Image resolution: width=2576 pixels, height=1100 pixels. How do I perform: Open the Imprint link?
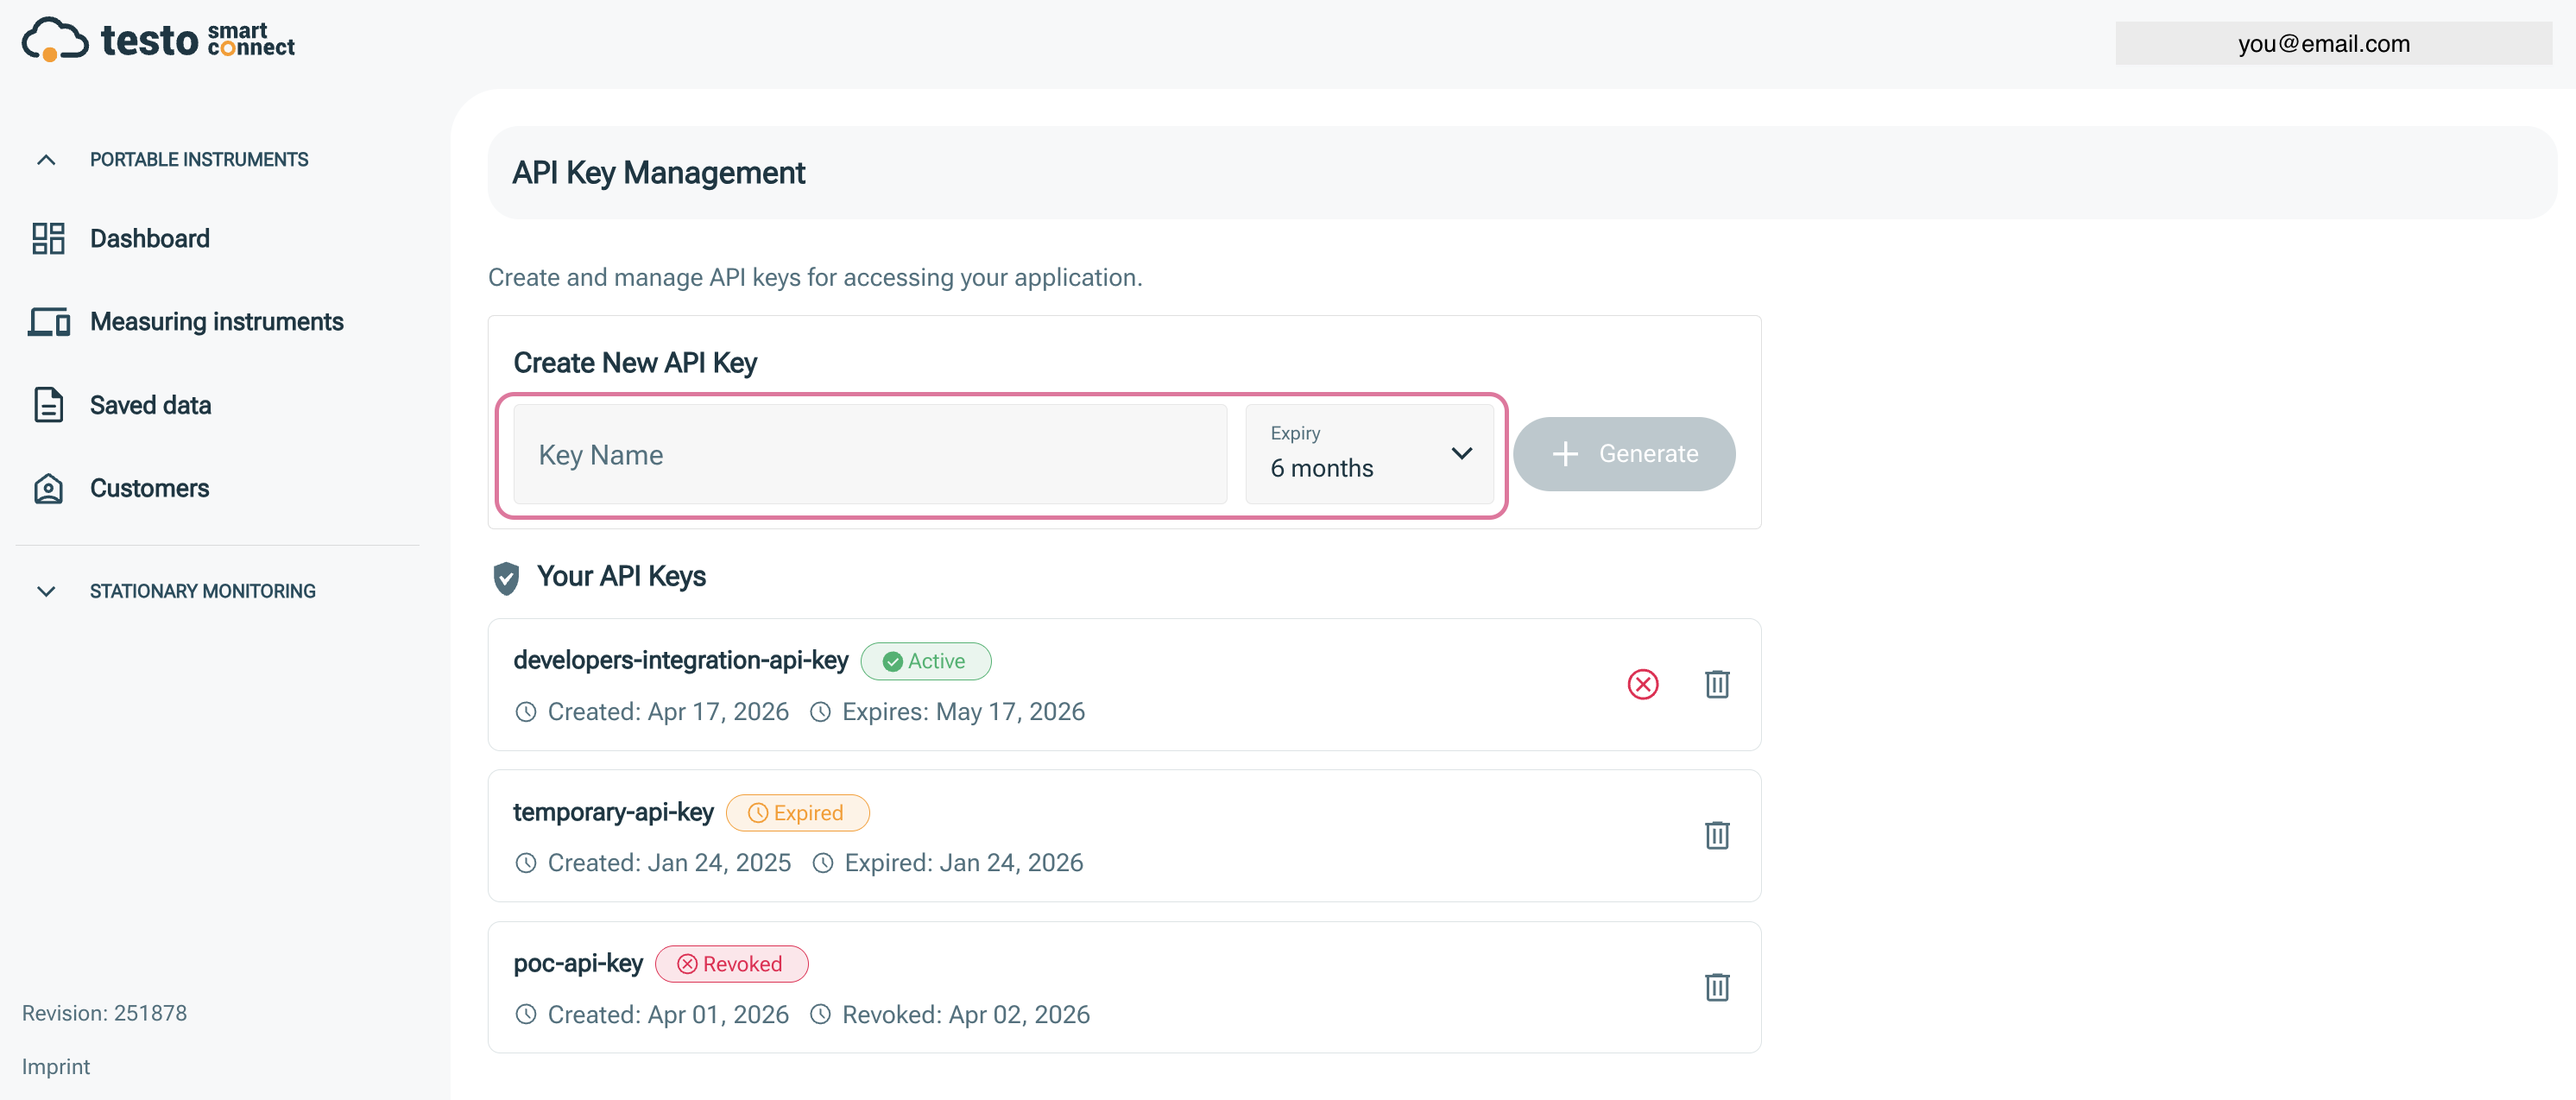click(57, 1066)
